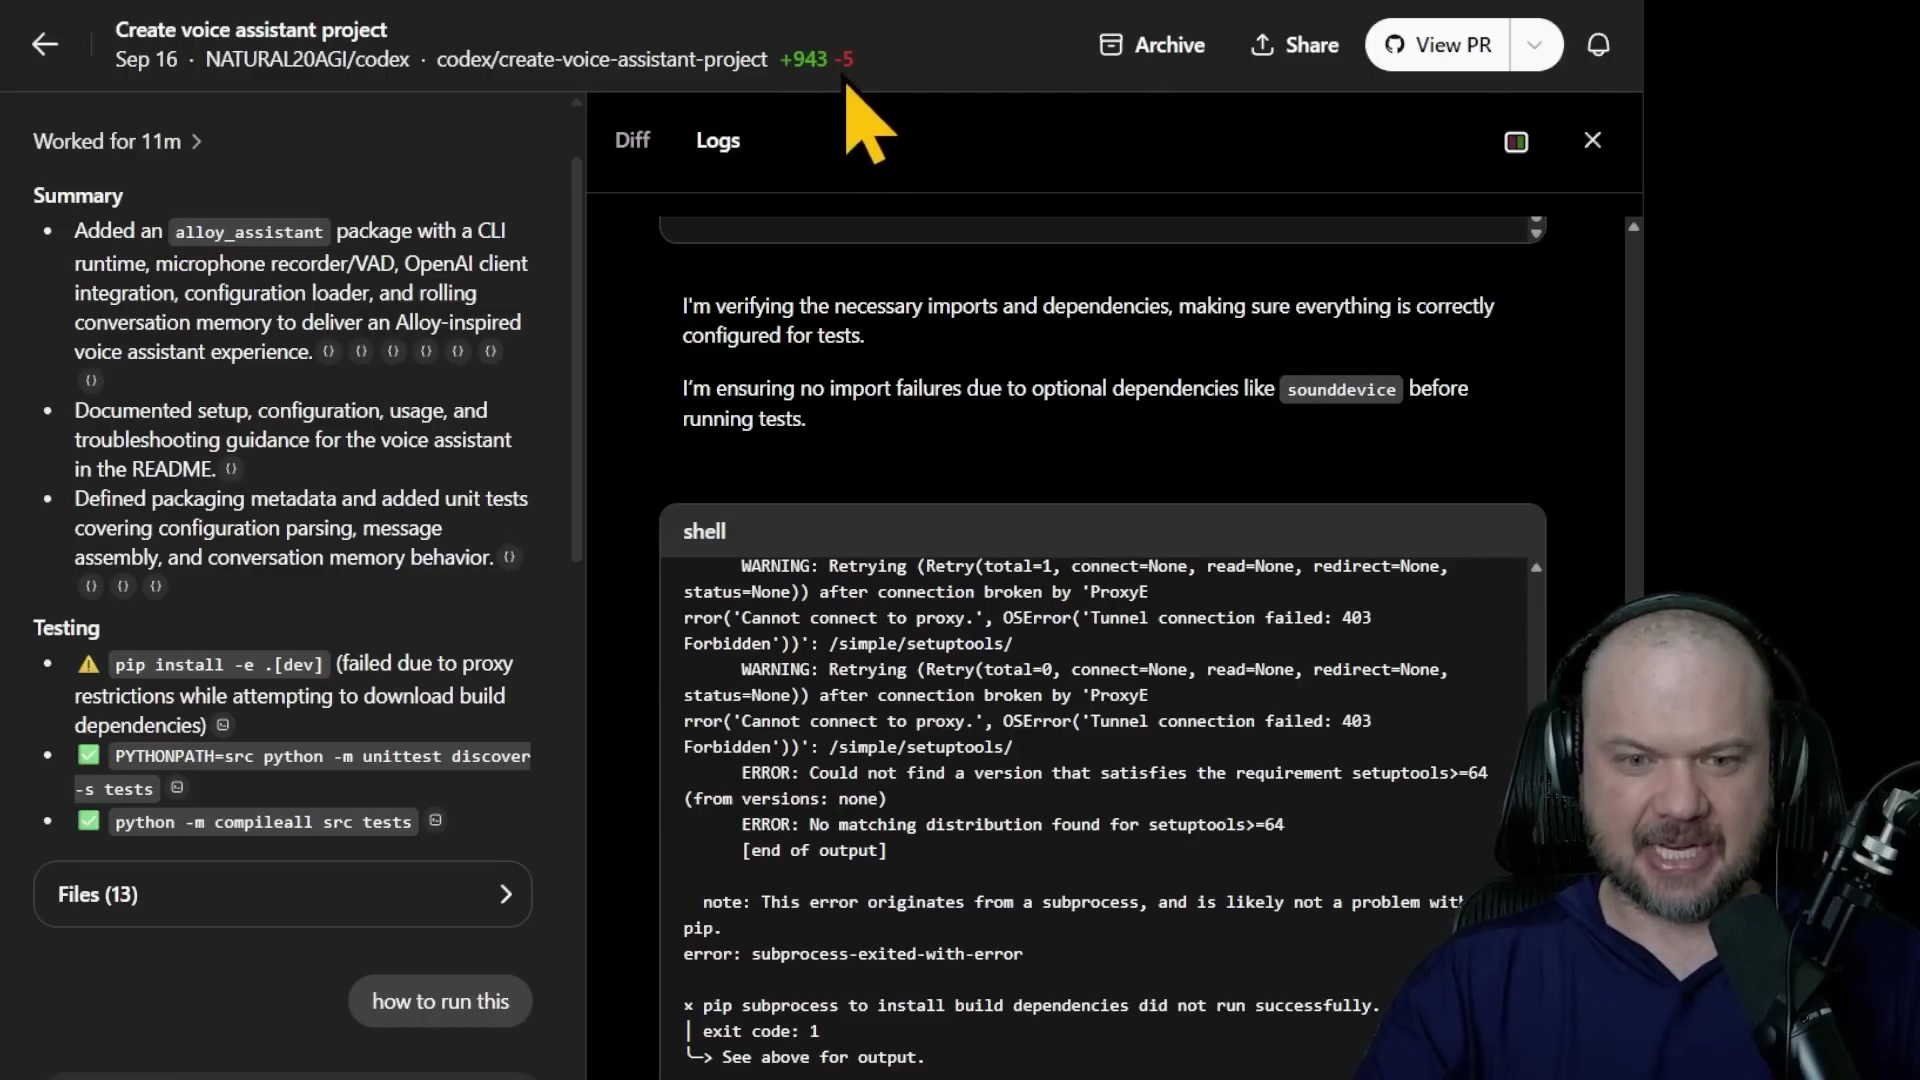
Task: Click the Summary heading
Action: click(x=78, y=195)
